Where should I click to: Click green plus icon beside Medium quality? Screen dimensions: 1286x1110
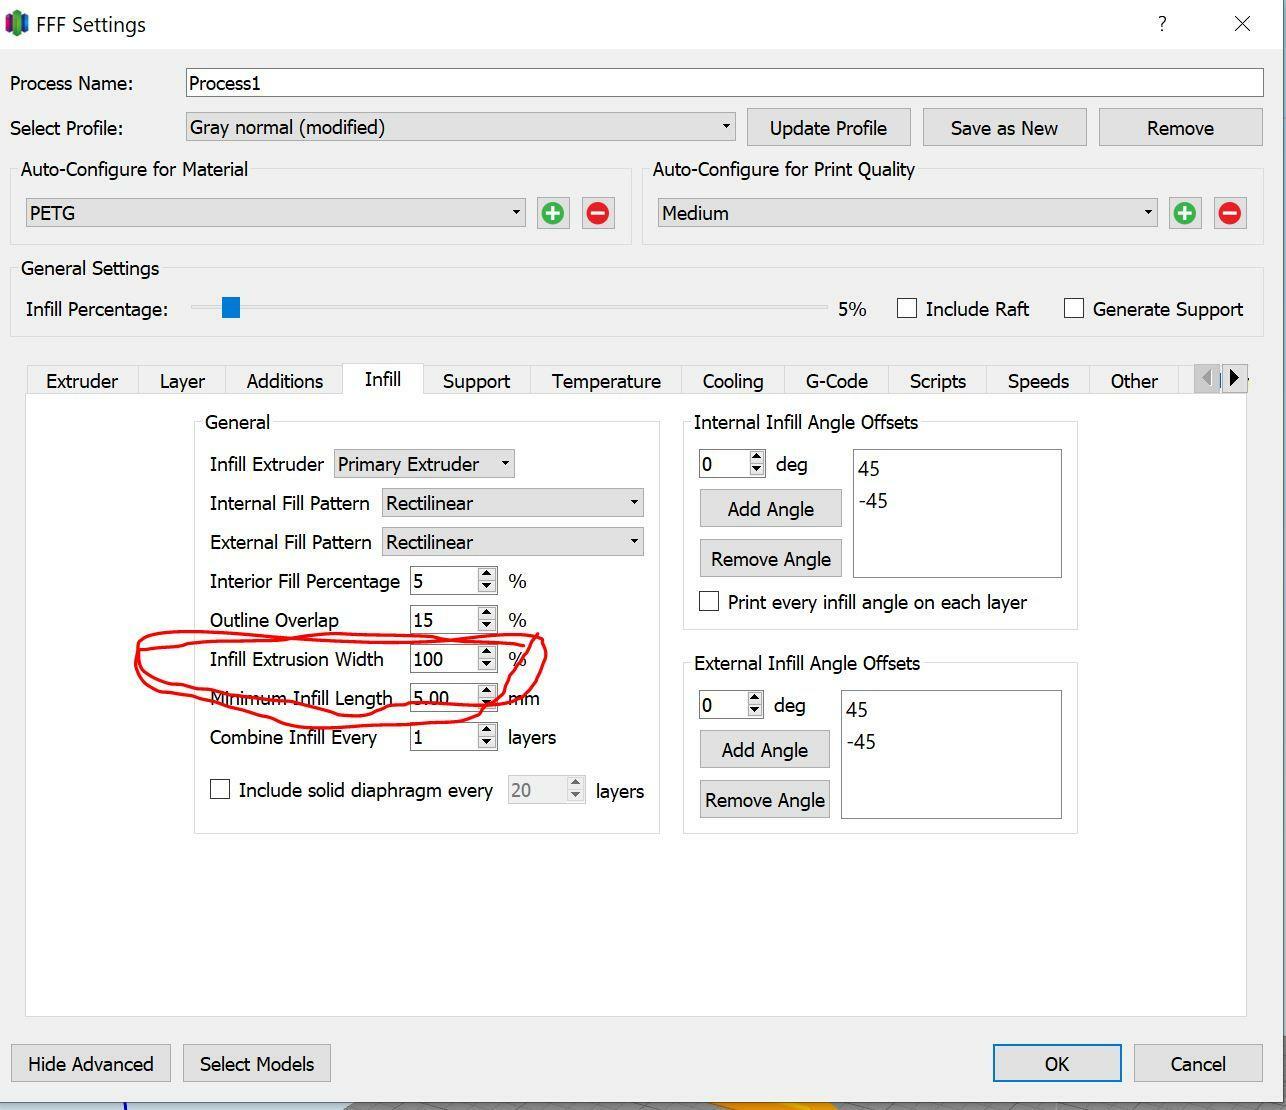tap(1184, 213)
